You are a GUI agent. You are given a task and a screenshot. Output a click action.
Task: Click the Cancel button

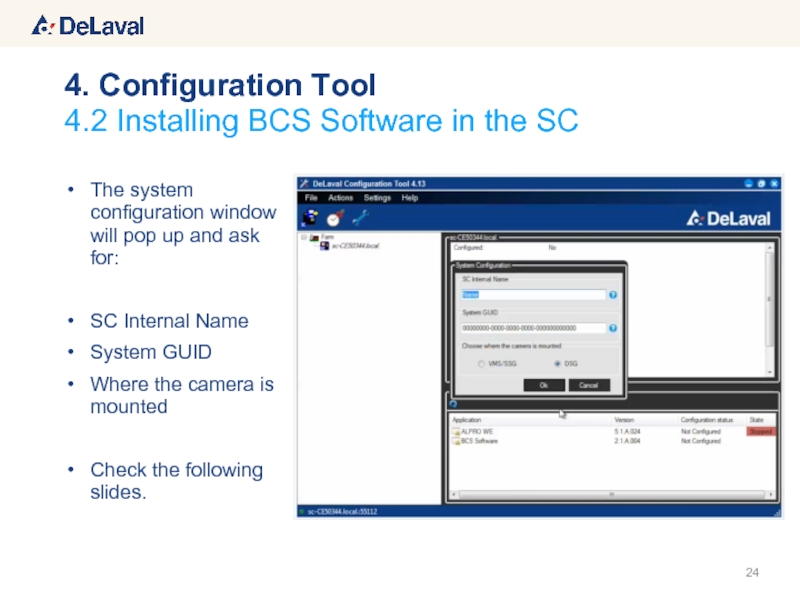tap(589, 385)
